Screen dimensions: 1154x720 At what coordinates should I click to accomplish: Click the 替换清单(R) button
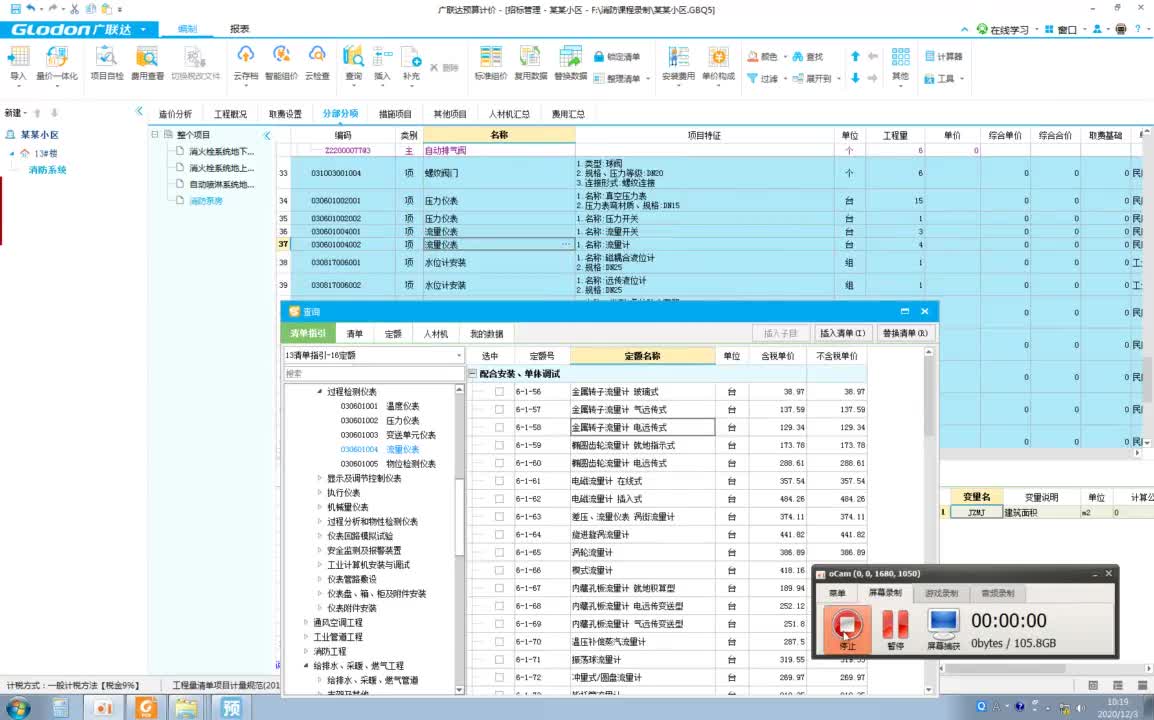[905, 333]
